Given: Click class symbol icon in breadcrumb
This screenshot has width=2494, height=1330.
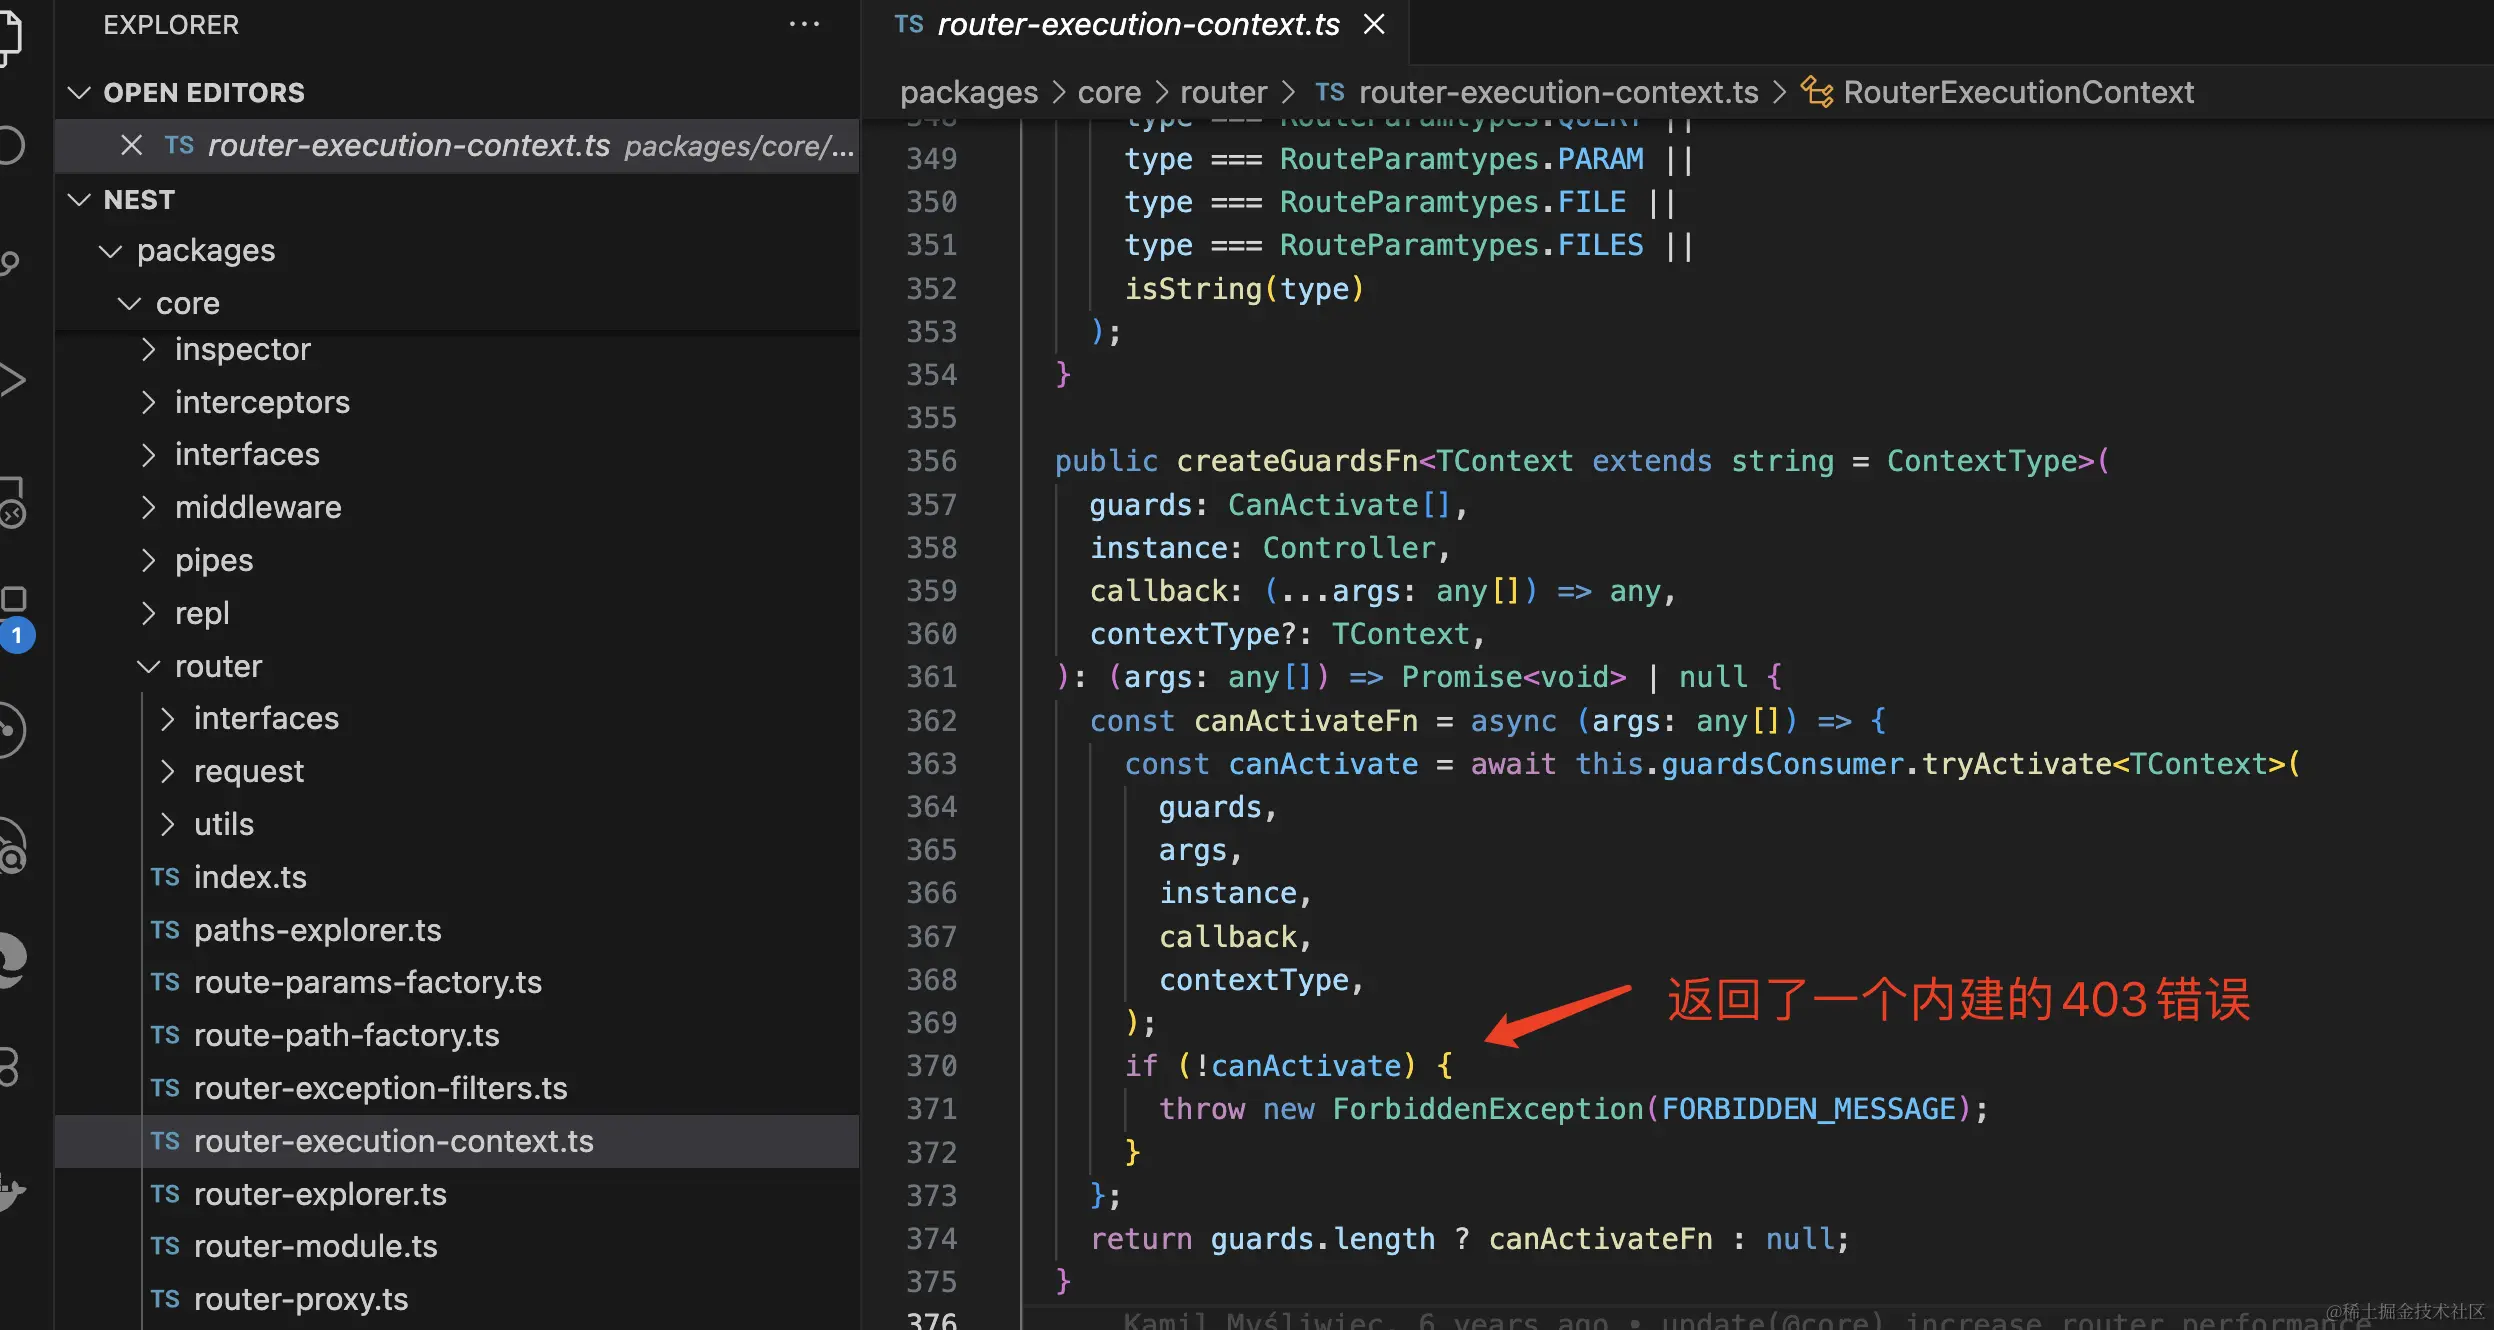Looking at the screenshot, I should 1817,92.
